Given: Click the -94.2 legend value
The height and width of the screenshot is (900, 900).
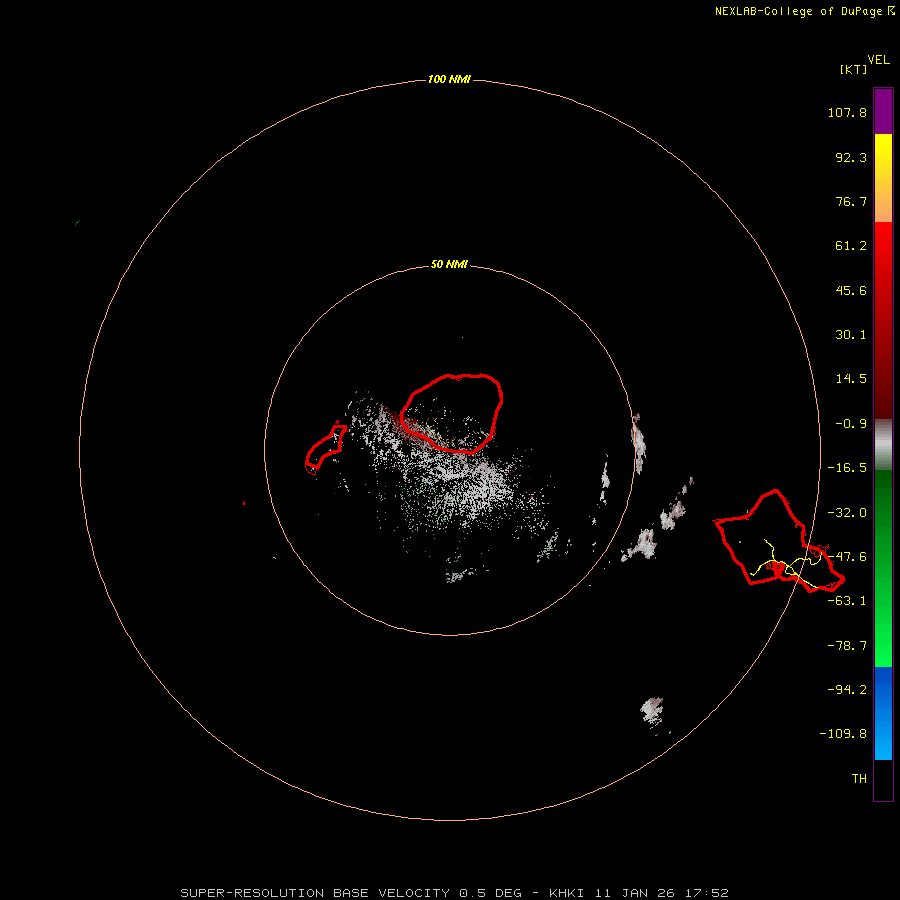Looking at the screenshot, I should coord(847,689).
